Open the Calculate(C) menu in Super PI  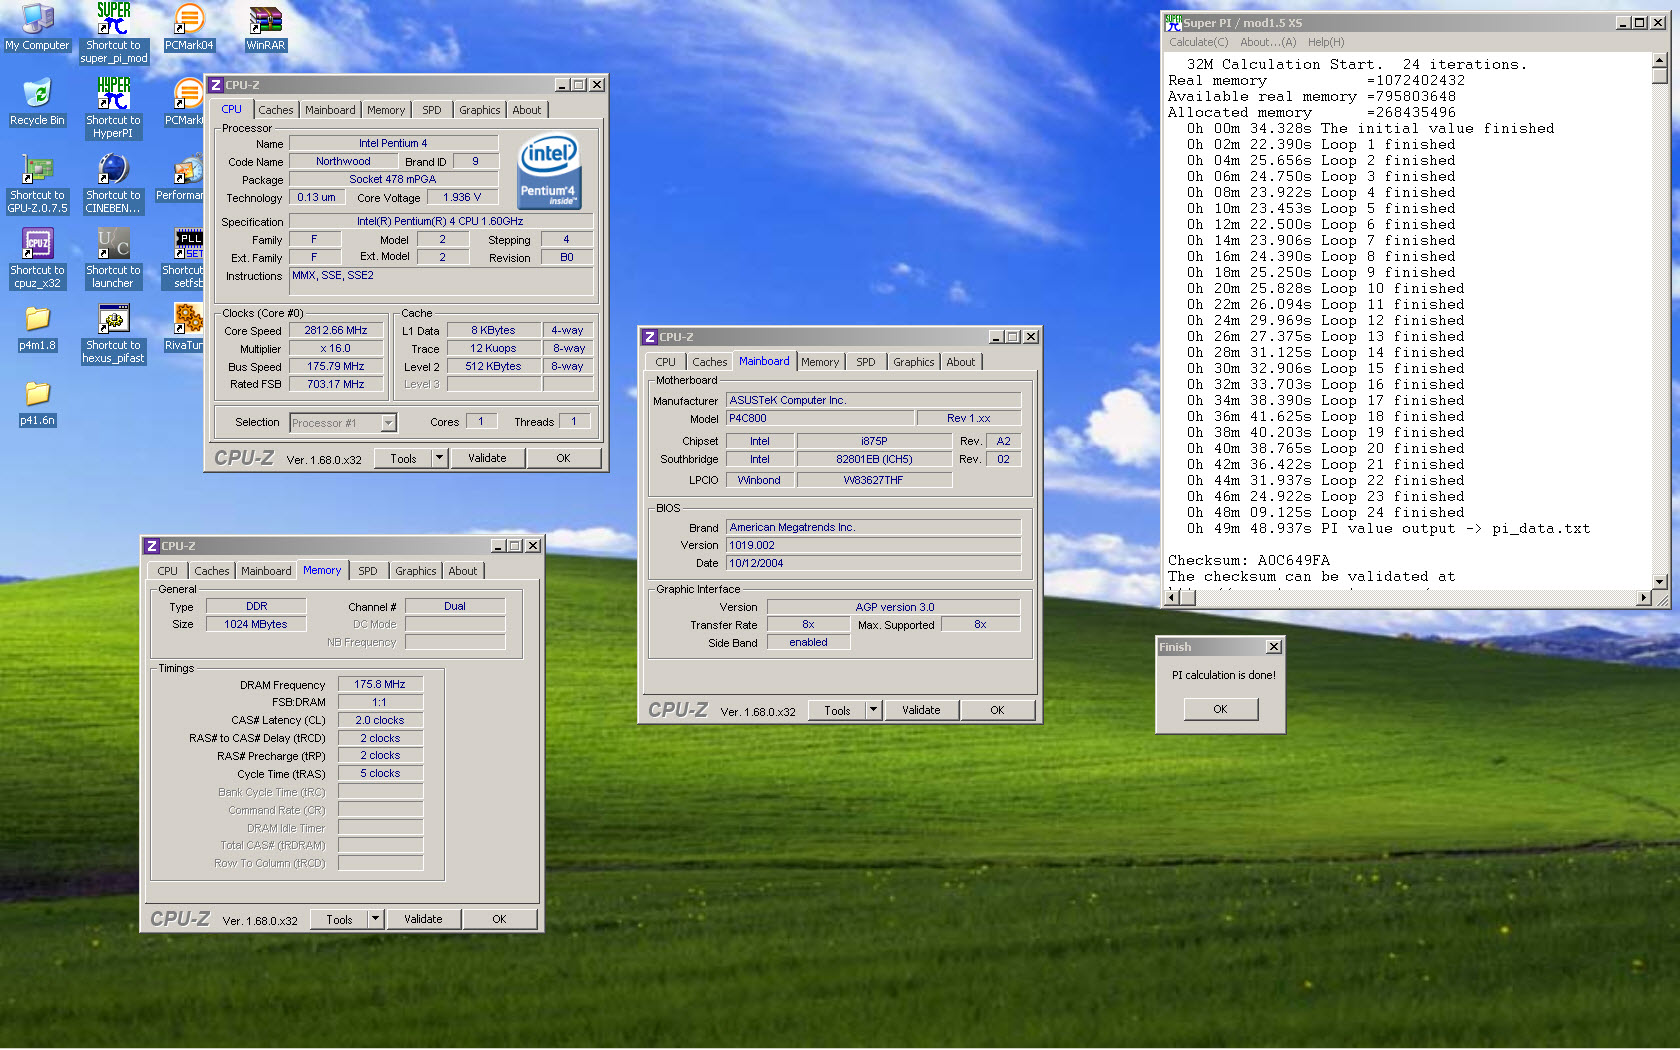1198,42
